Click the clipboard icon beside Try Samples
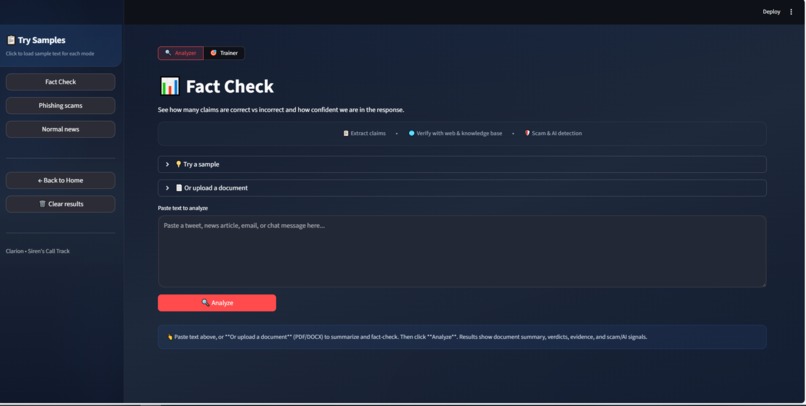Screen dimensions: 806x406 point(11,40)
